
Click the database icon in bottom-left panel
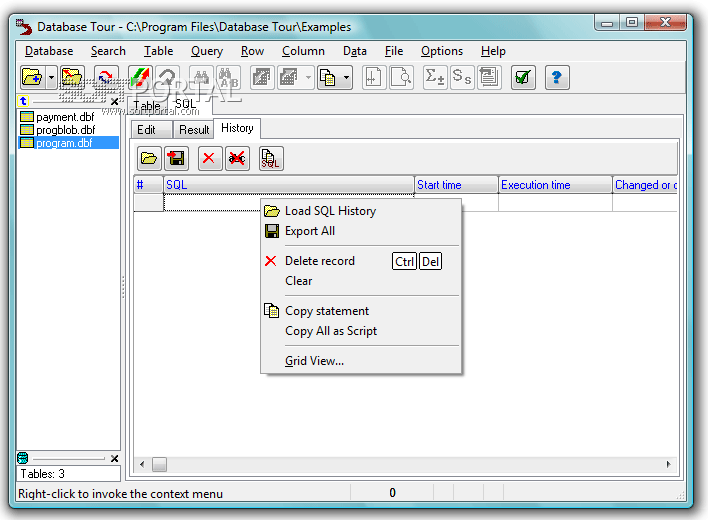[x=23, y=458]
